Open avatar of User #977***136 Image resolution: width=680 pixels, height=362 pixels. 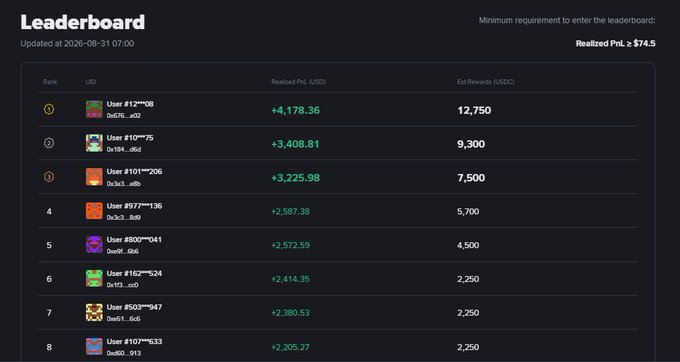94,211
